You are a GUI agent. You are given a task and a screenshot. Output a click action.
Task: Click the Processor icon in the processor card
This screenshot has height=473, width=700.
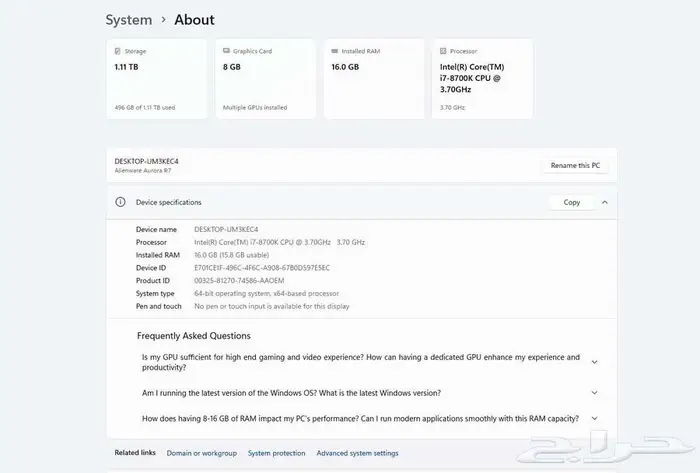click(x=443, y=51)
